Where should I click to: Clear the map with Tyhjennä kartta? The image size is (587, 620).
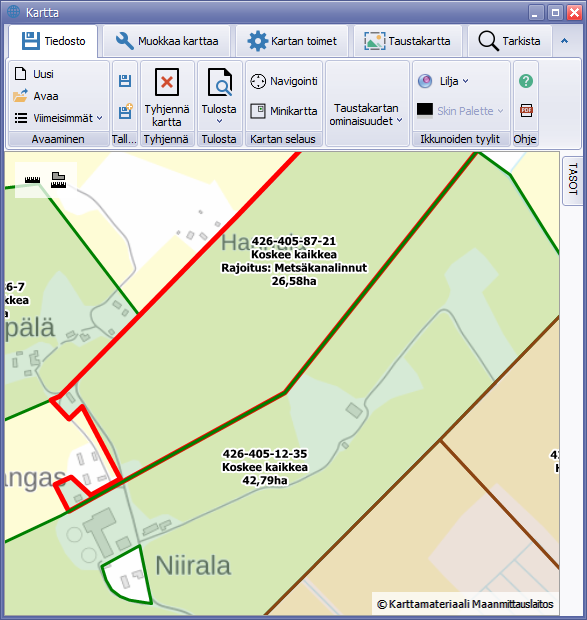(x=167, y=98)
